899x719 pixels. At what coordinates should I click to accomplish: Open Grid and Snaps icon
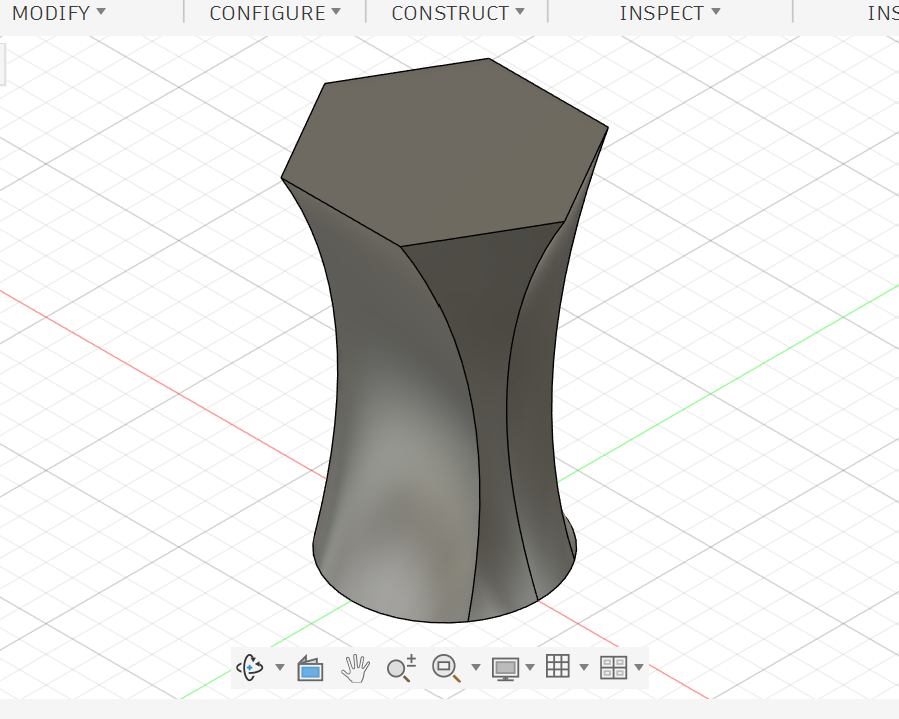[x=558, y=667]
